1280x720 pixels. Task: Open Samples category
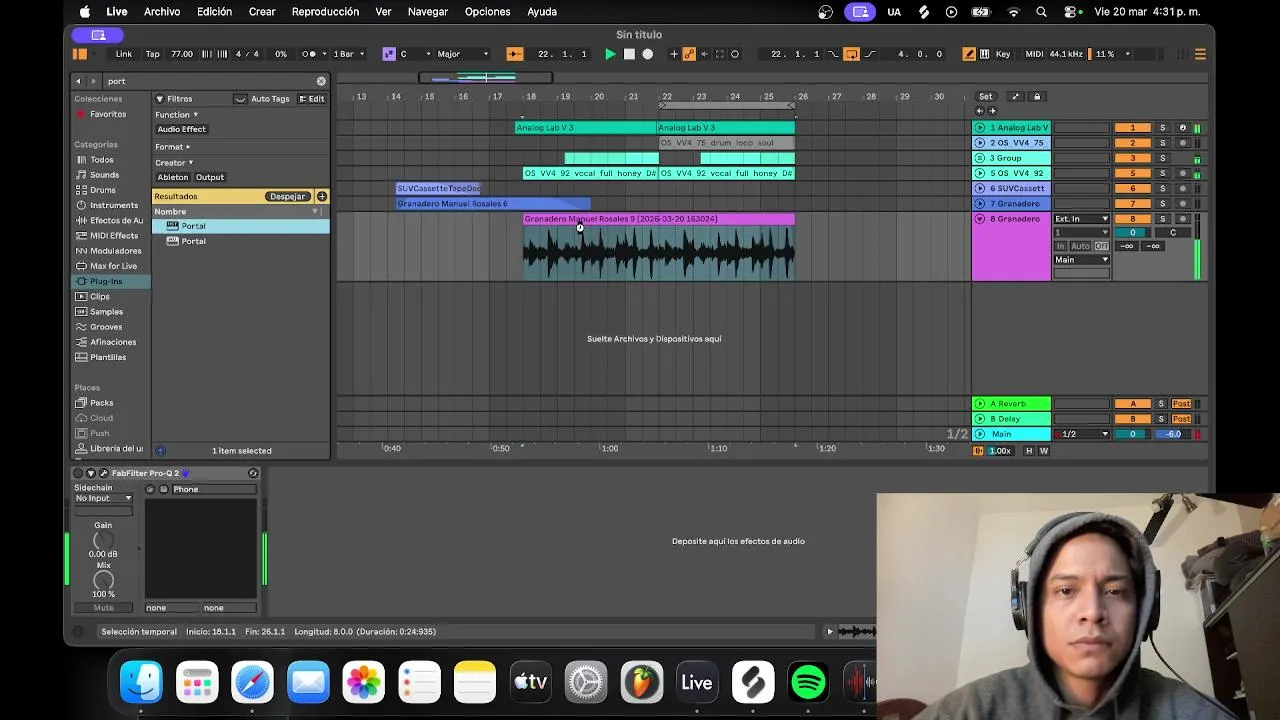pos(106,312)
